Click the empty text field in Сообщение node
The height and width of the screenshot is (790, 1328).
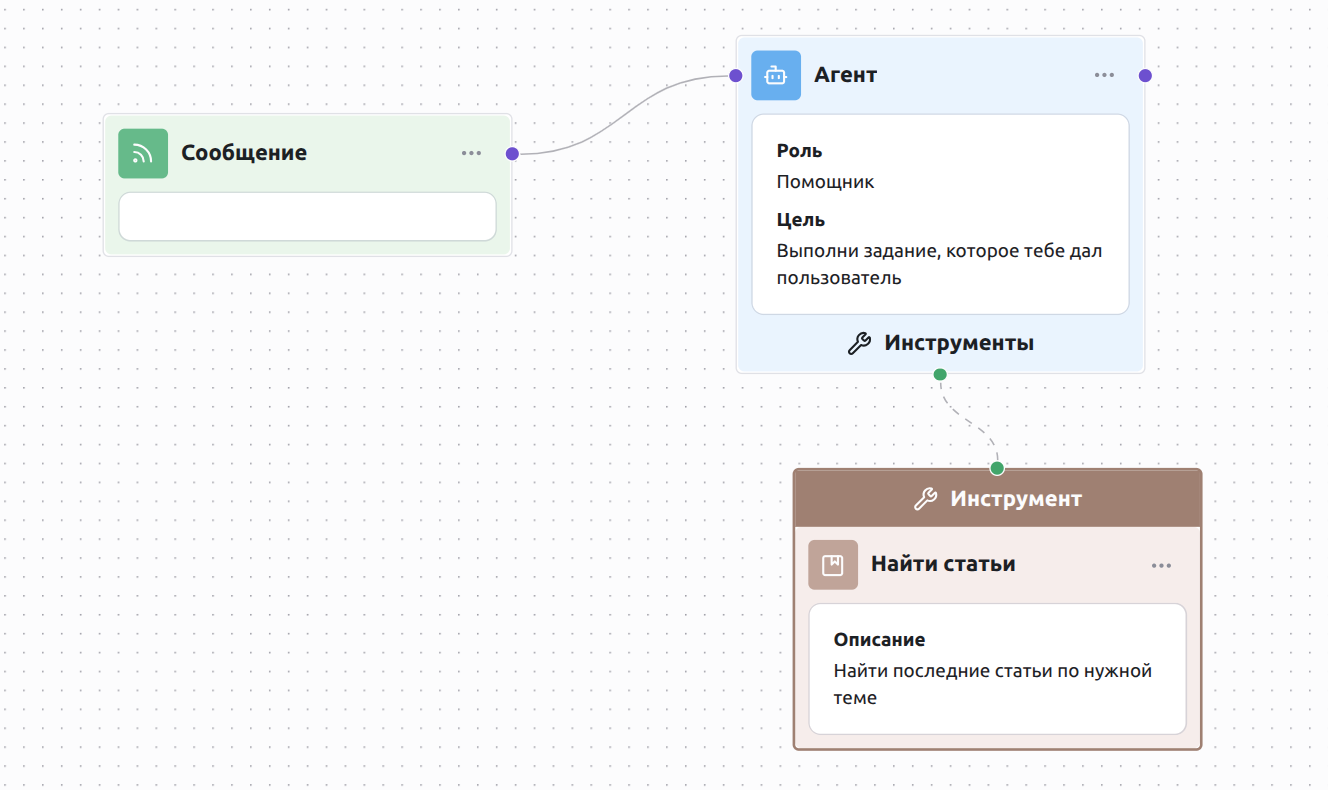pyautogui.click(x=307, y=217)
